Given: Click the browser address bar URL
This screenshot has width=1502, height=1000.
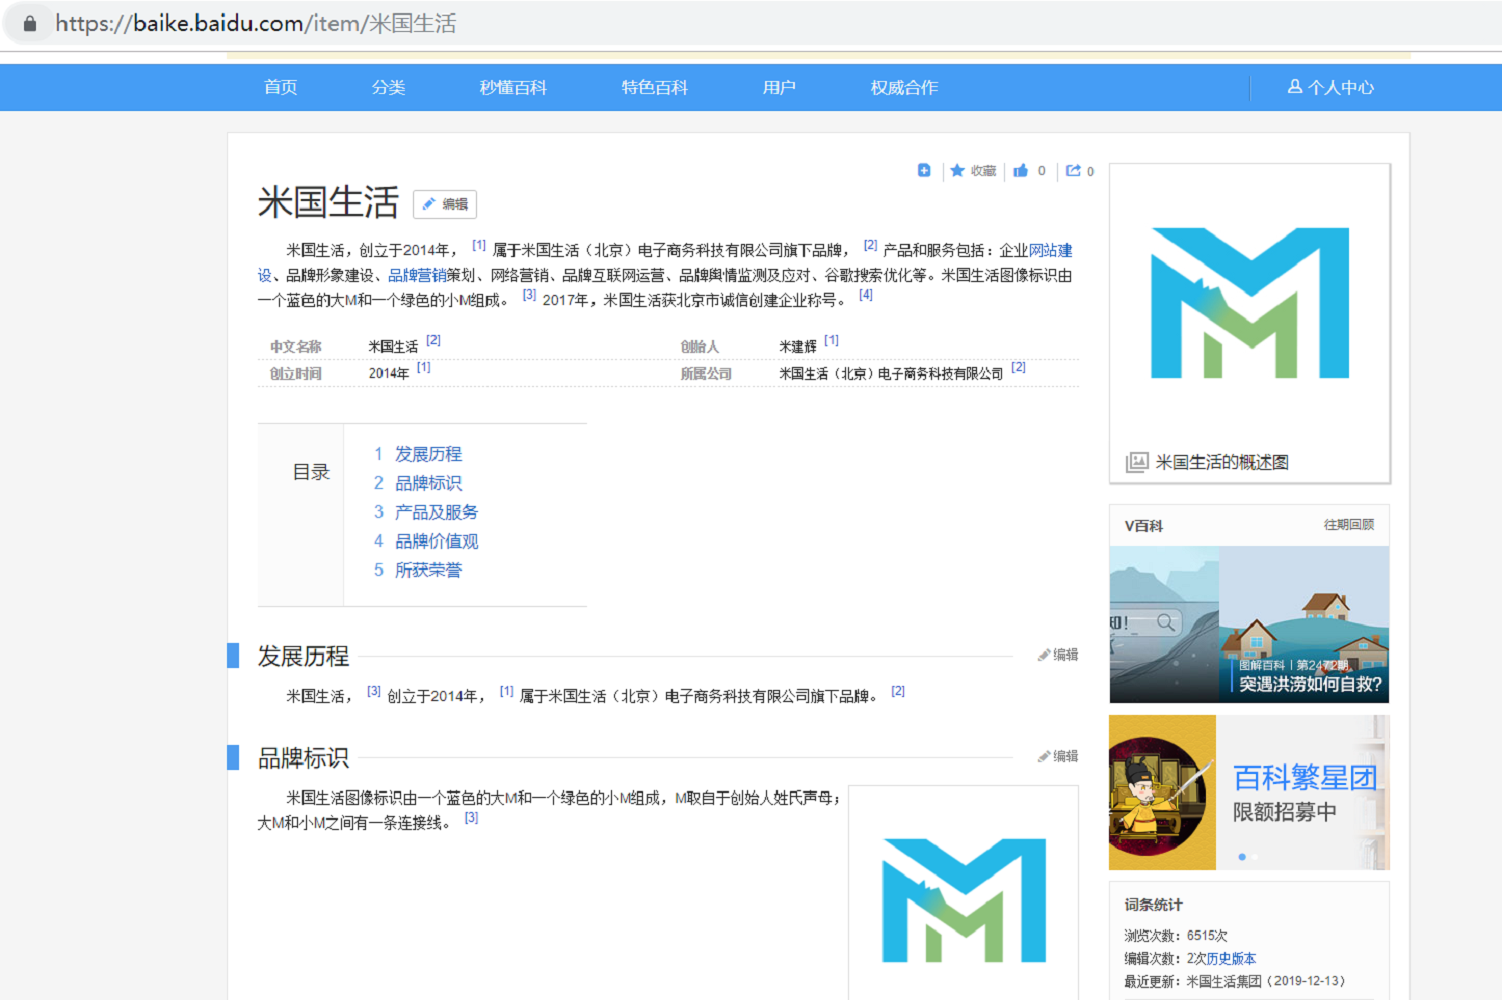Looking at the screenshot, I should click(256, 24).
